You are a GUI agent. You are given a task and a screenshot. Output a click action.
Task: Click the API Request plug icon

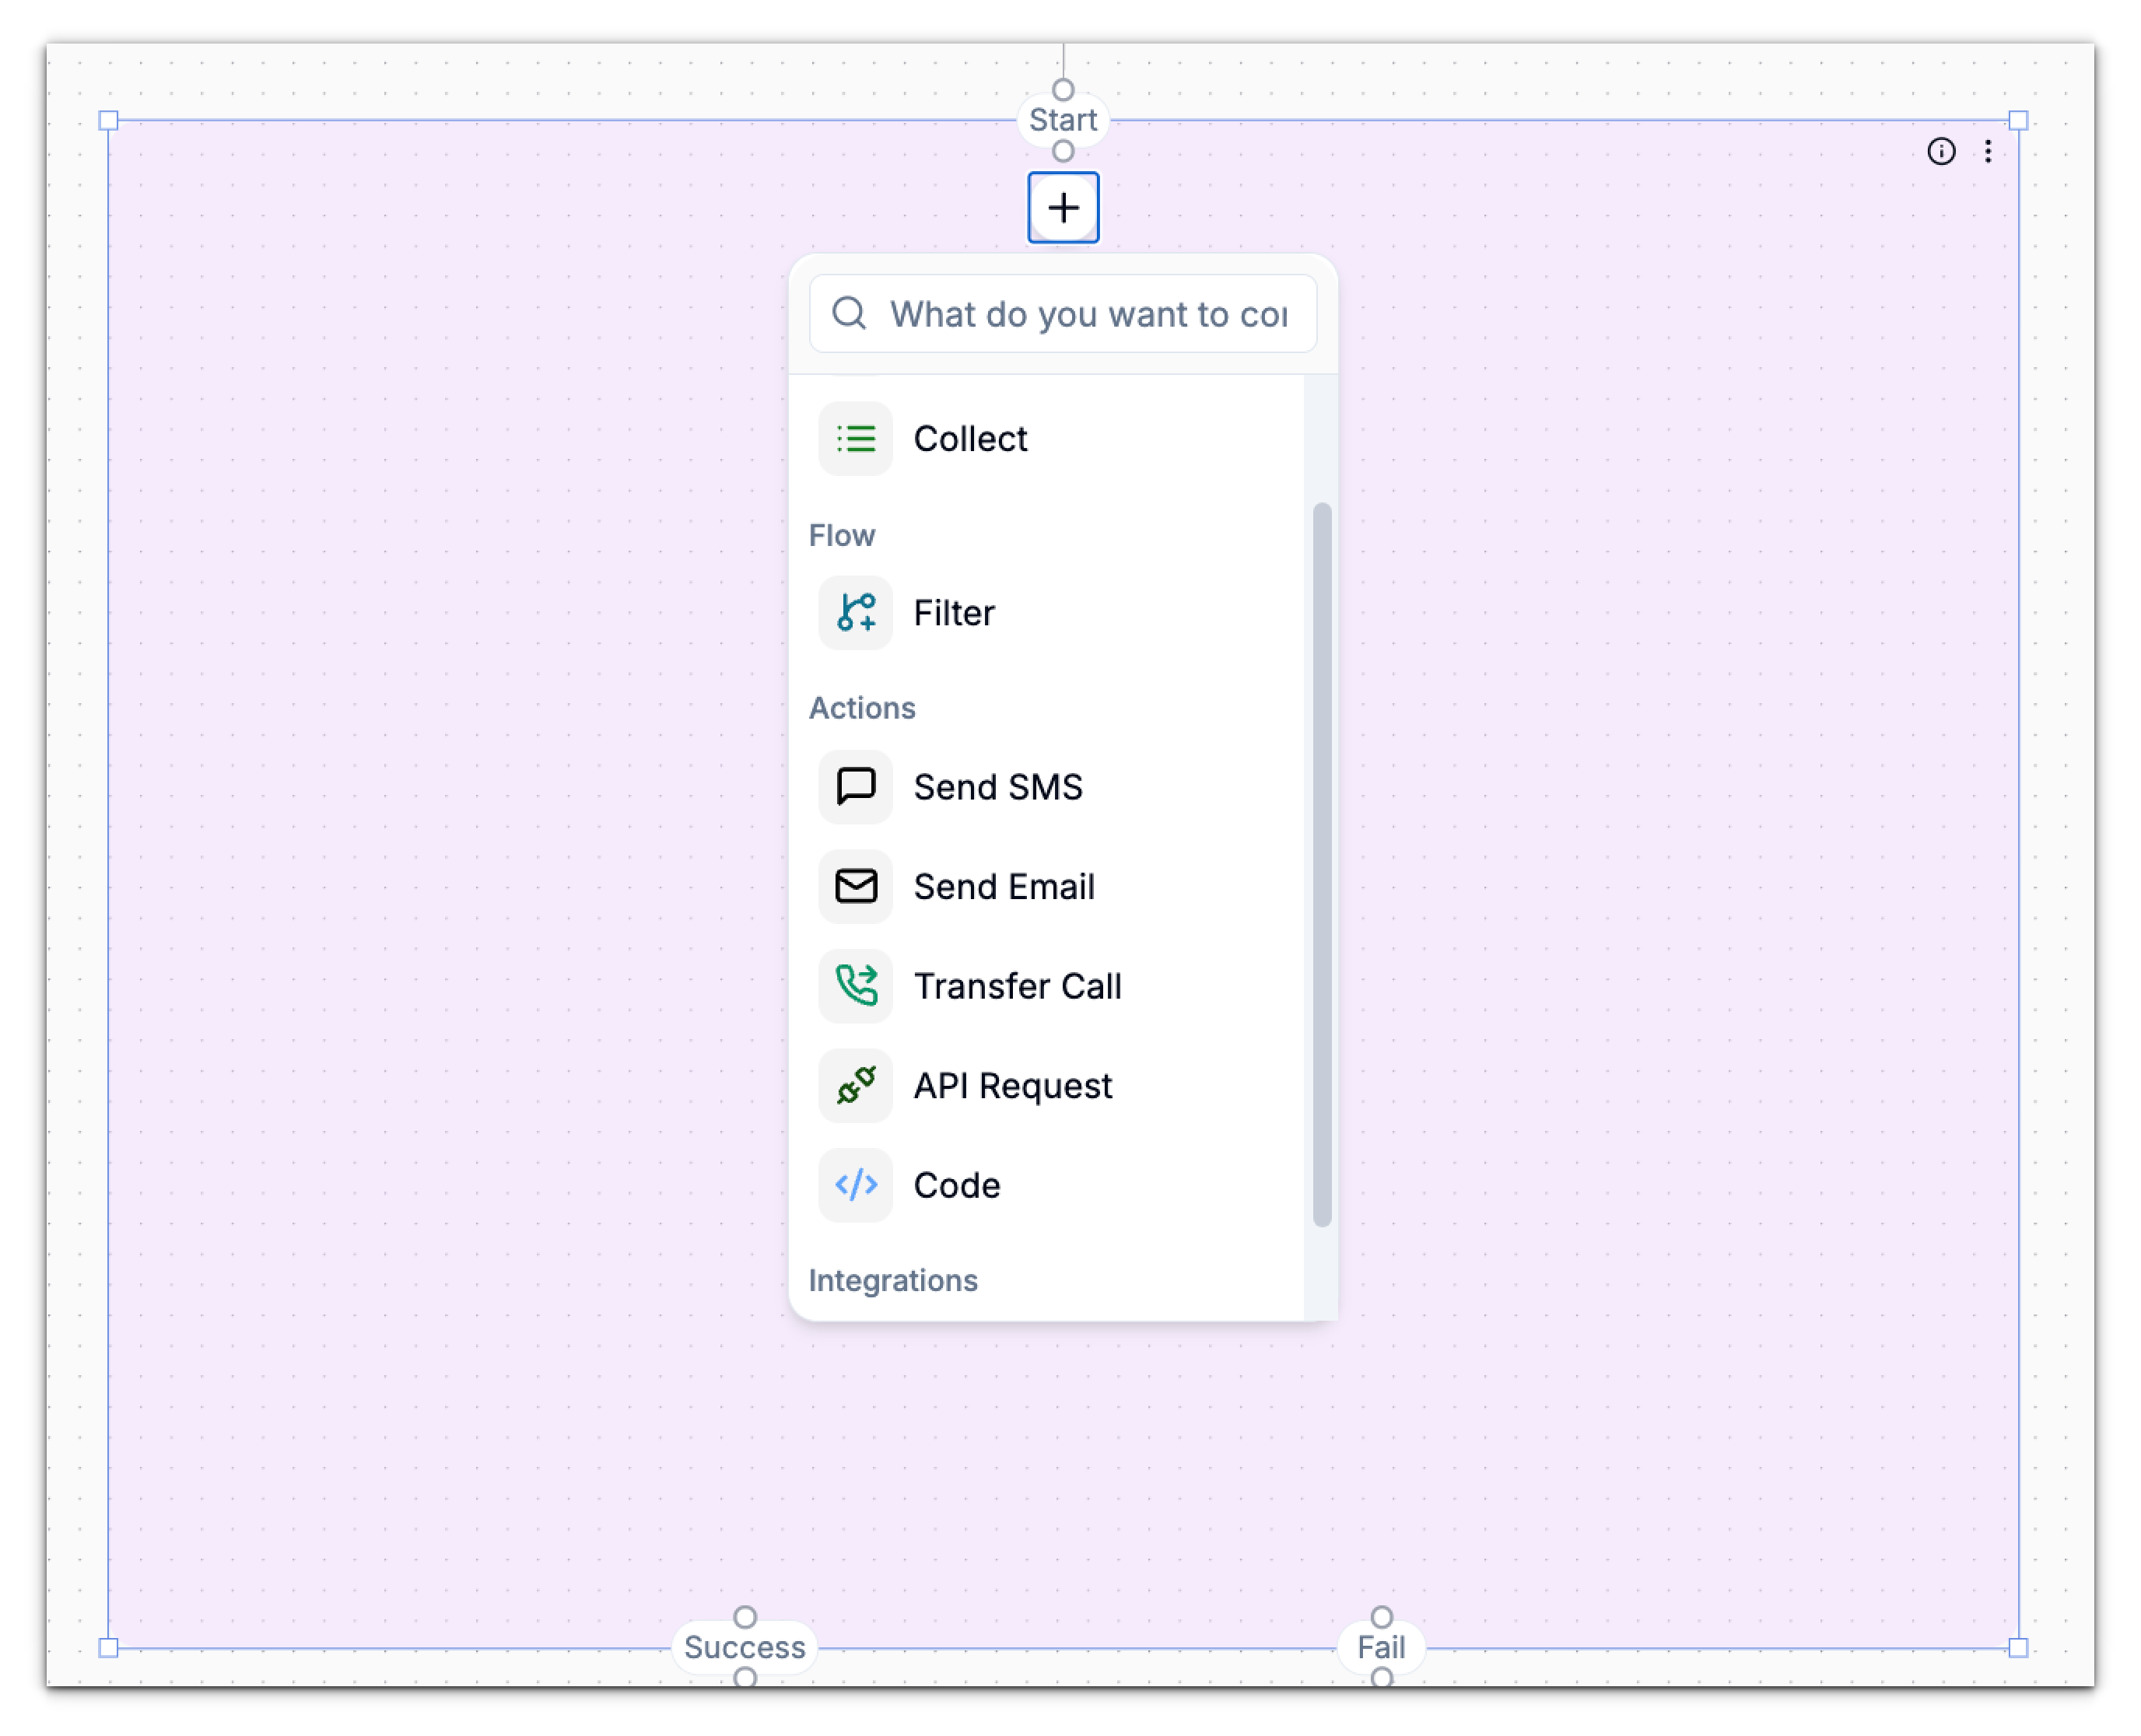(x=856, y=1086)
